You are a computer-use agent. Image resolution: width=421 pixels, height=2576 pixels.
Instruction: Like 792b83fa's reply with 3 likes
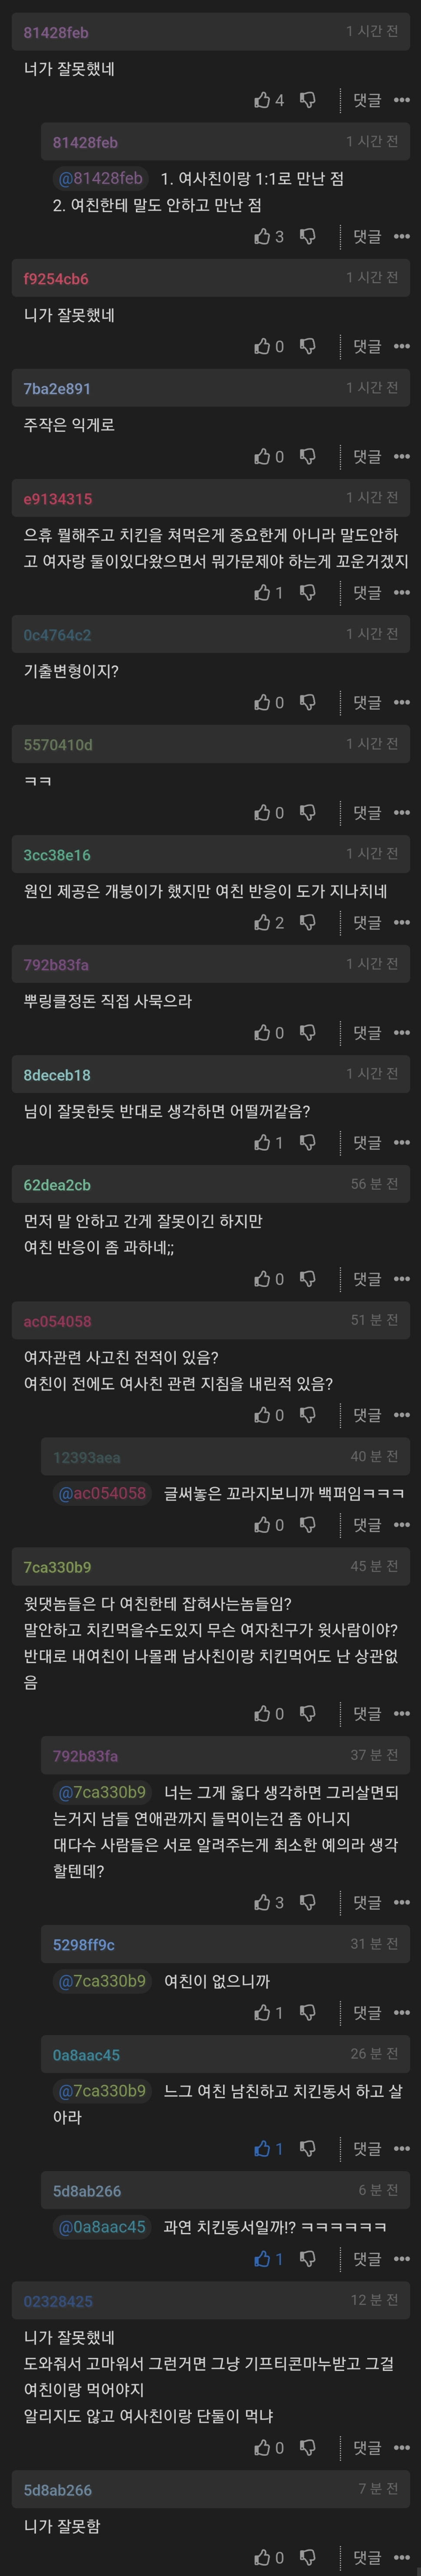click(263, 1902)
